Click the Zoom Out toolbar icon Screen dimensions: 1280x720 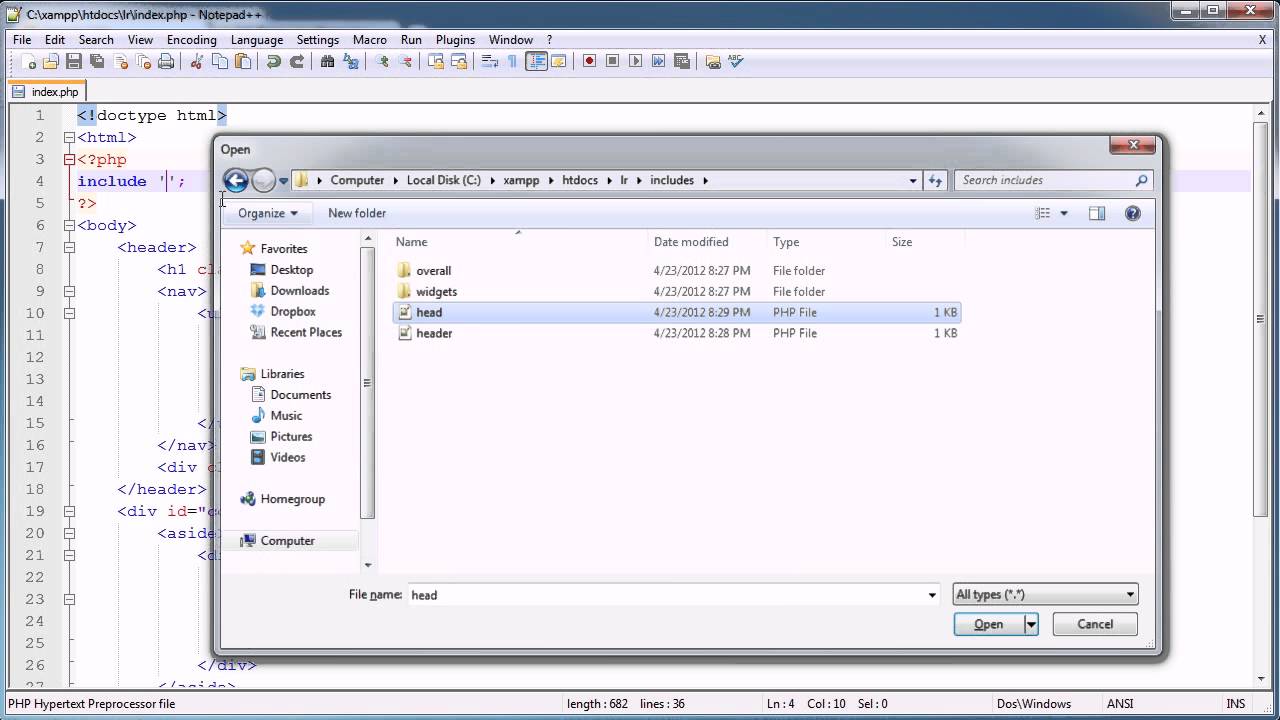(404, 62)
